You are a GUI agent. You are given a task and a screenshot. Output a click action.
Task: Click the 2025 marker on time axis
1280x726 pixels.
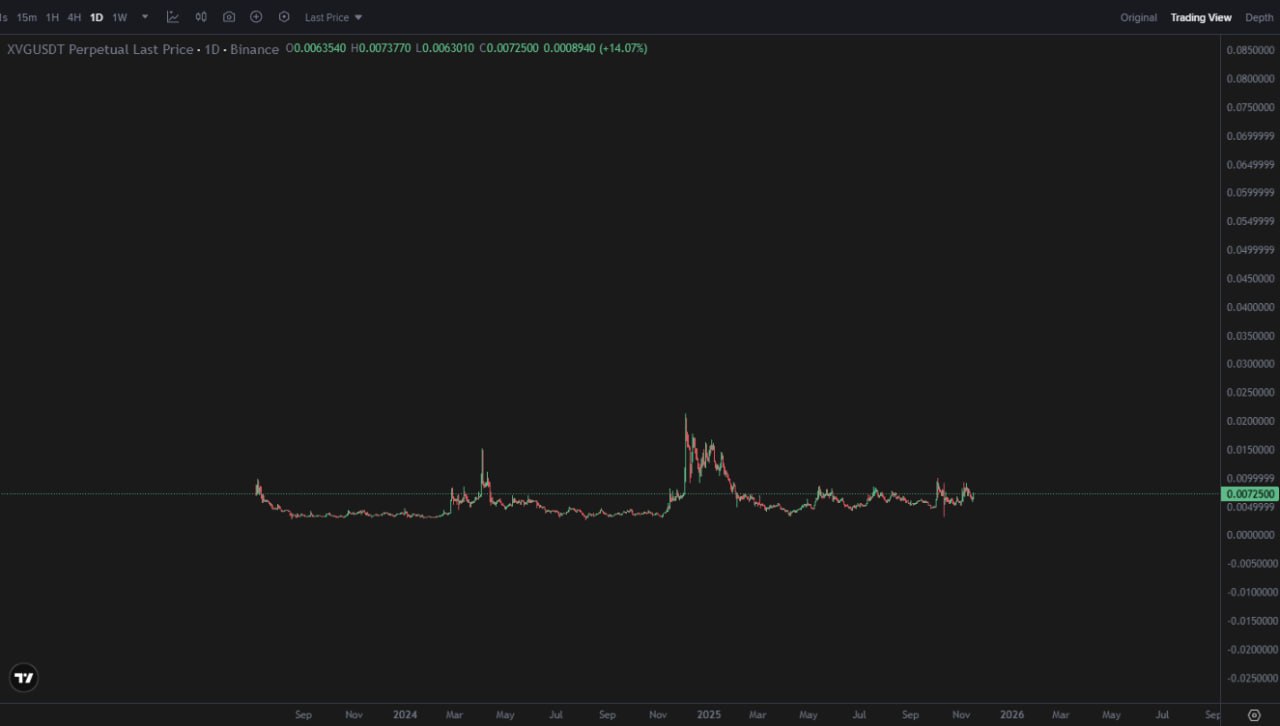click(708, 715)
